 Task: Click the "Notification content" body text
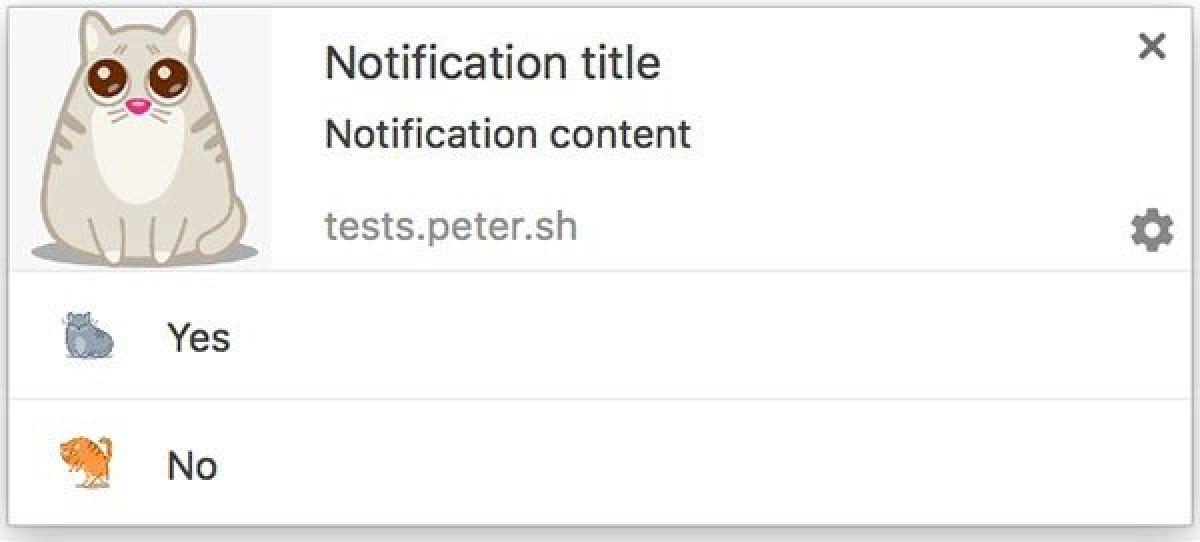coord(508,134)
